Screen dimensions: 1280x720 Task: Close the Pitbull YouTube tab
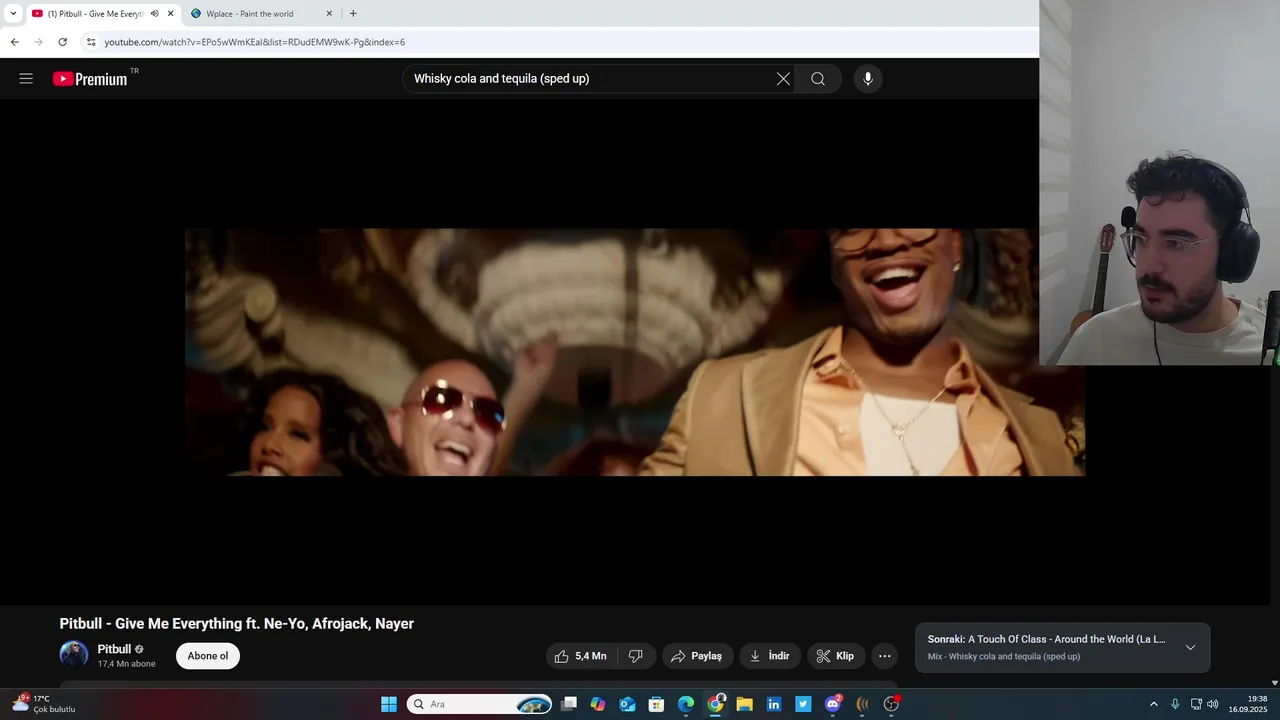point(170,14)
